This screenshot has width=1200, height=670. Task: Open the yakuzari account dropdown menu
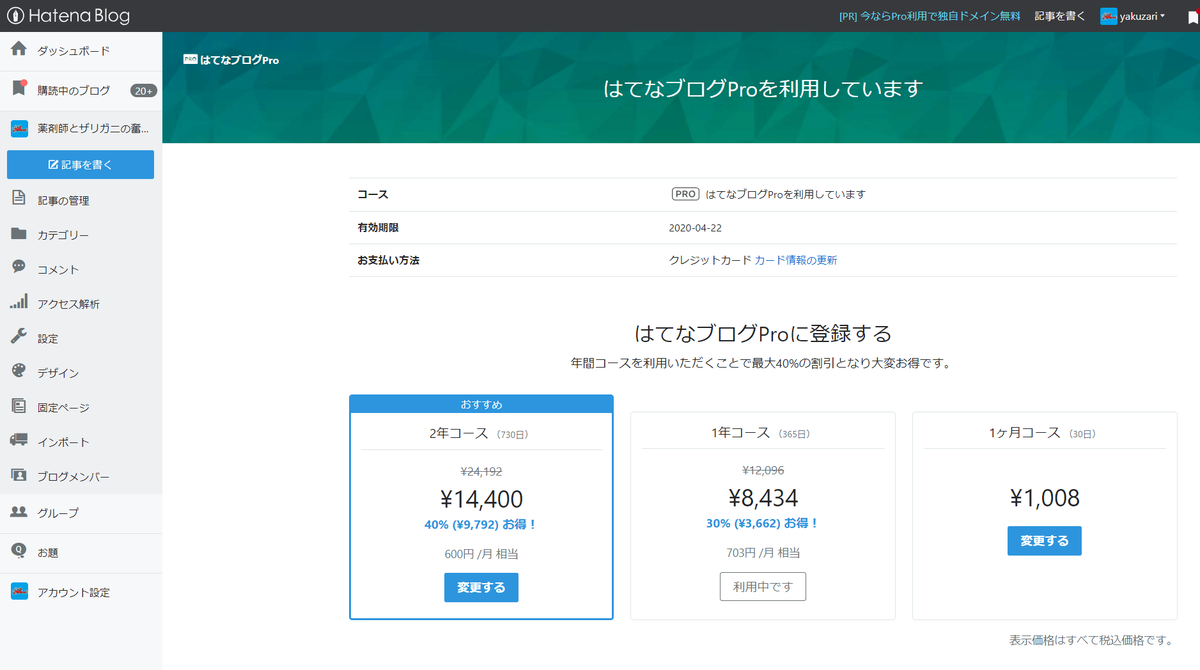click(1133, 16)
